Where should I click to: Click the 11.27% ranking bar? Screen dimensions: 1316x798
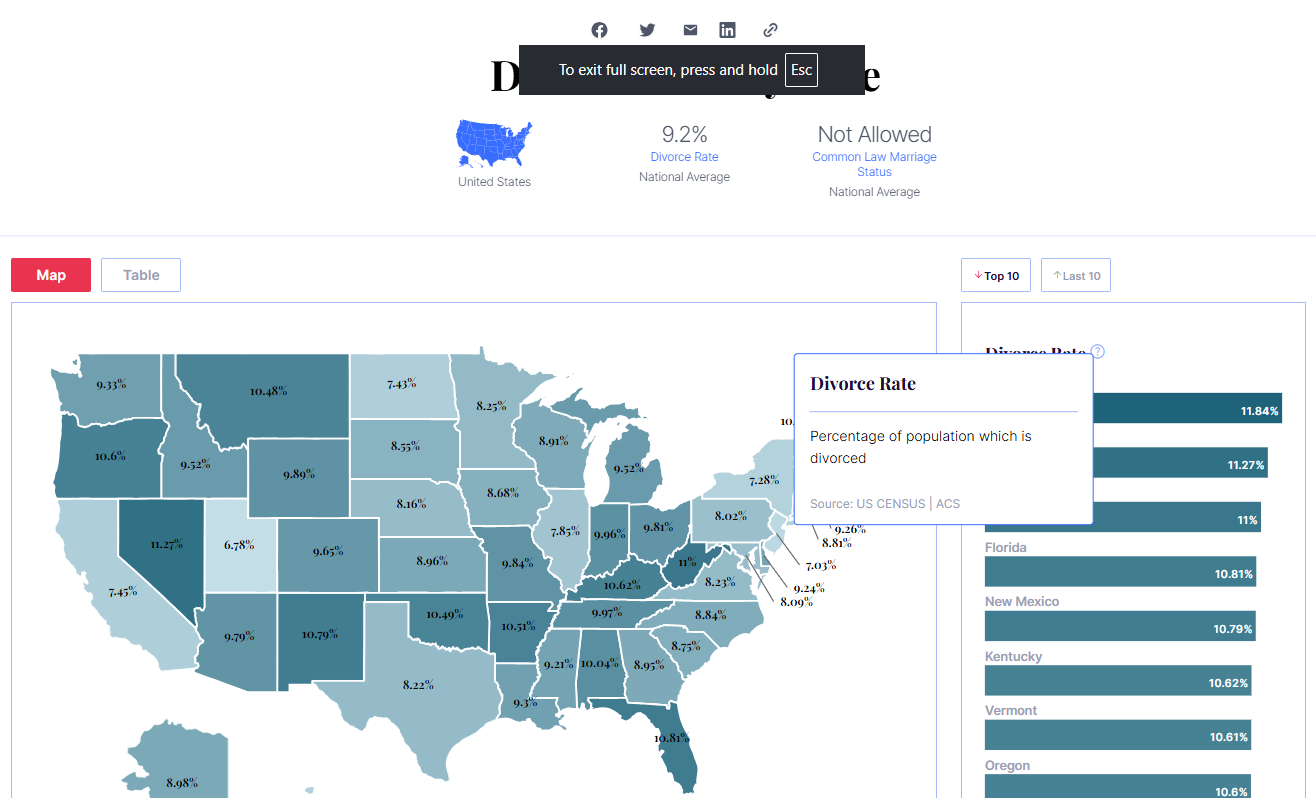[1180, 463]
